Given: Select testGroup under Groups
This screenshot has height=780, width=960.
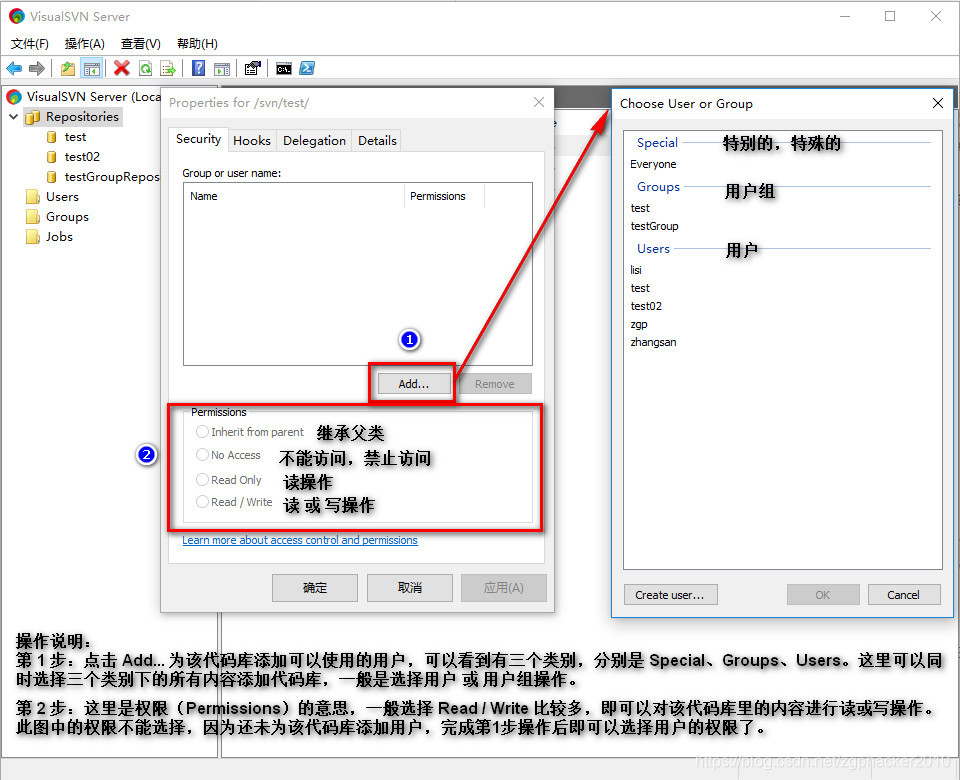Looking at the screenshot, I should [x=654, y=226].
